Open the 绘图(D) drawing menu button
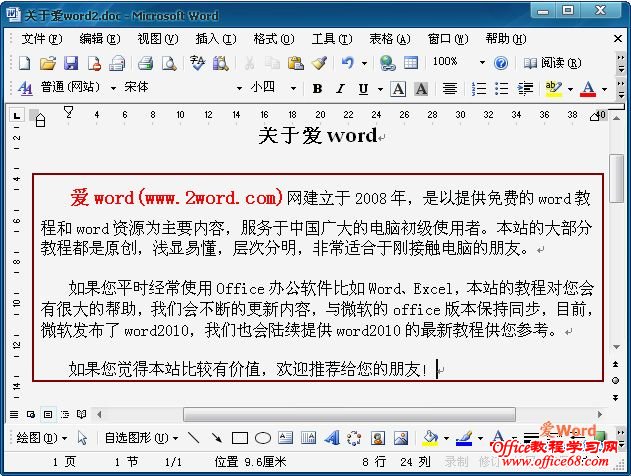631x476 pixels. (41, 438)
